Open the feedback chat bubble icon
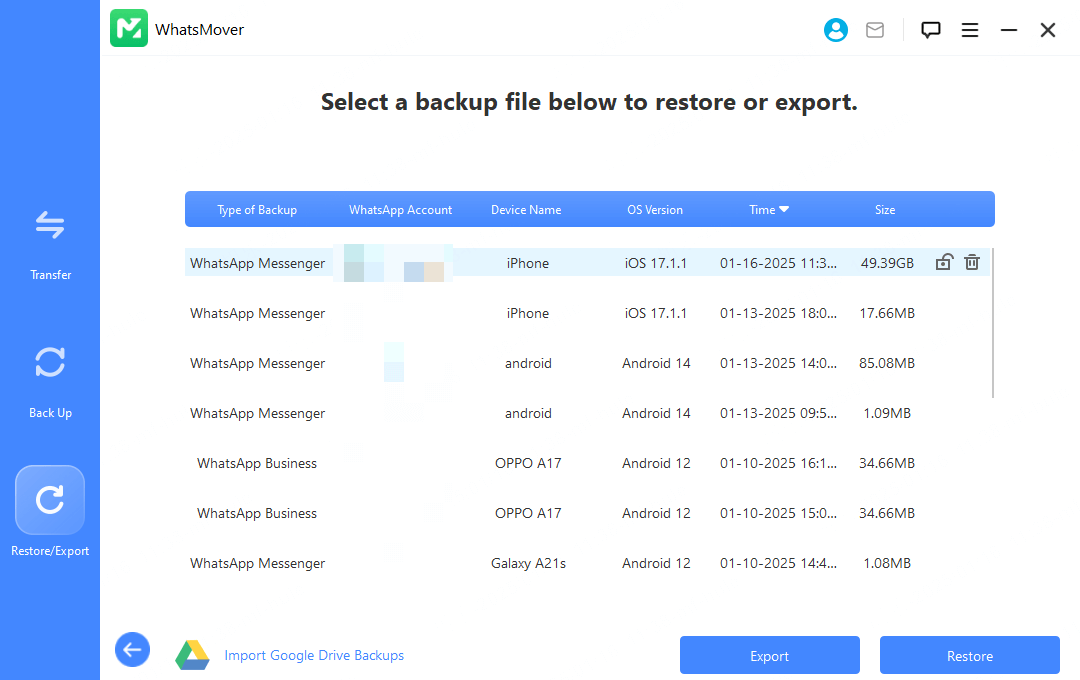 point(931,30)
